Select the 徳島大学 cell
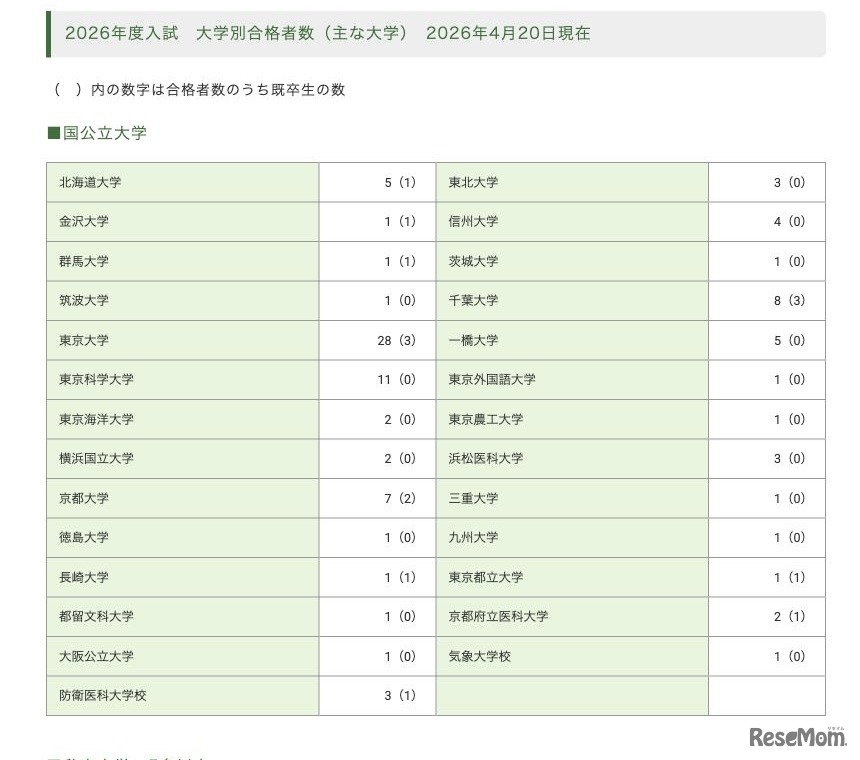860x760 pixels. tap(183, 538)
